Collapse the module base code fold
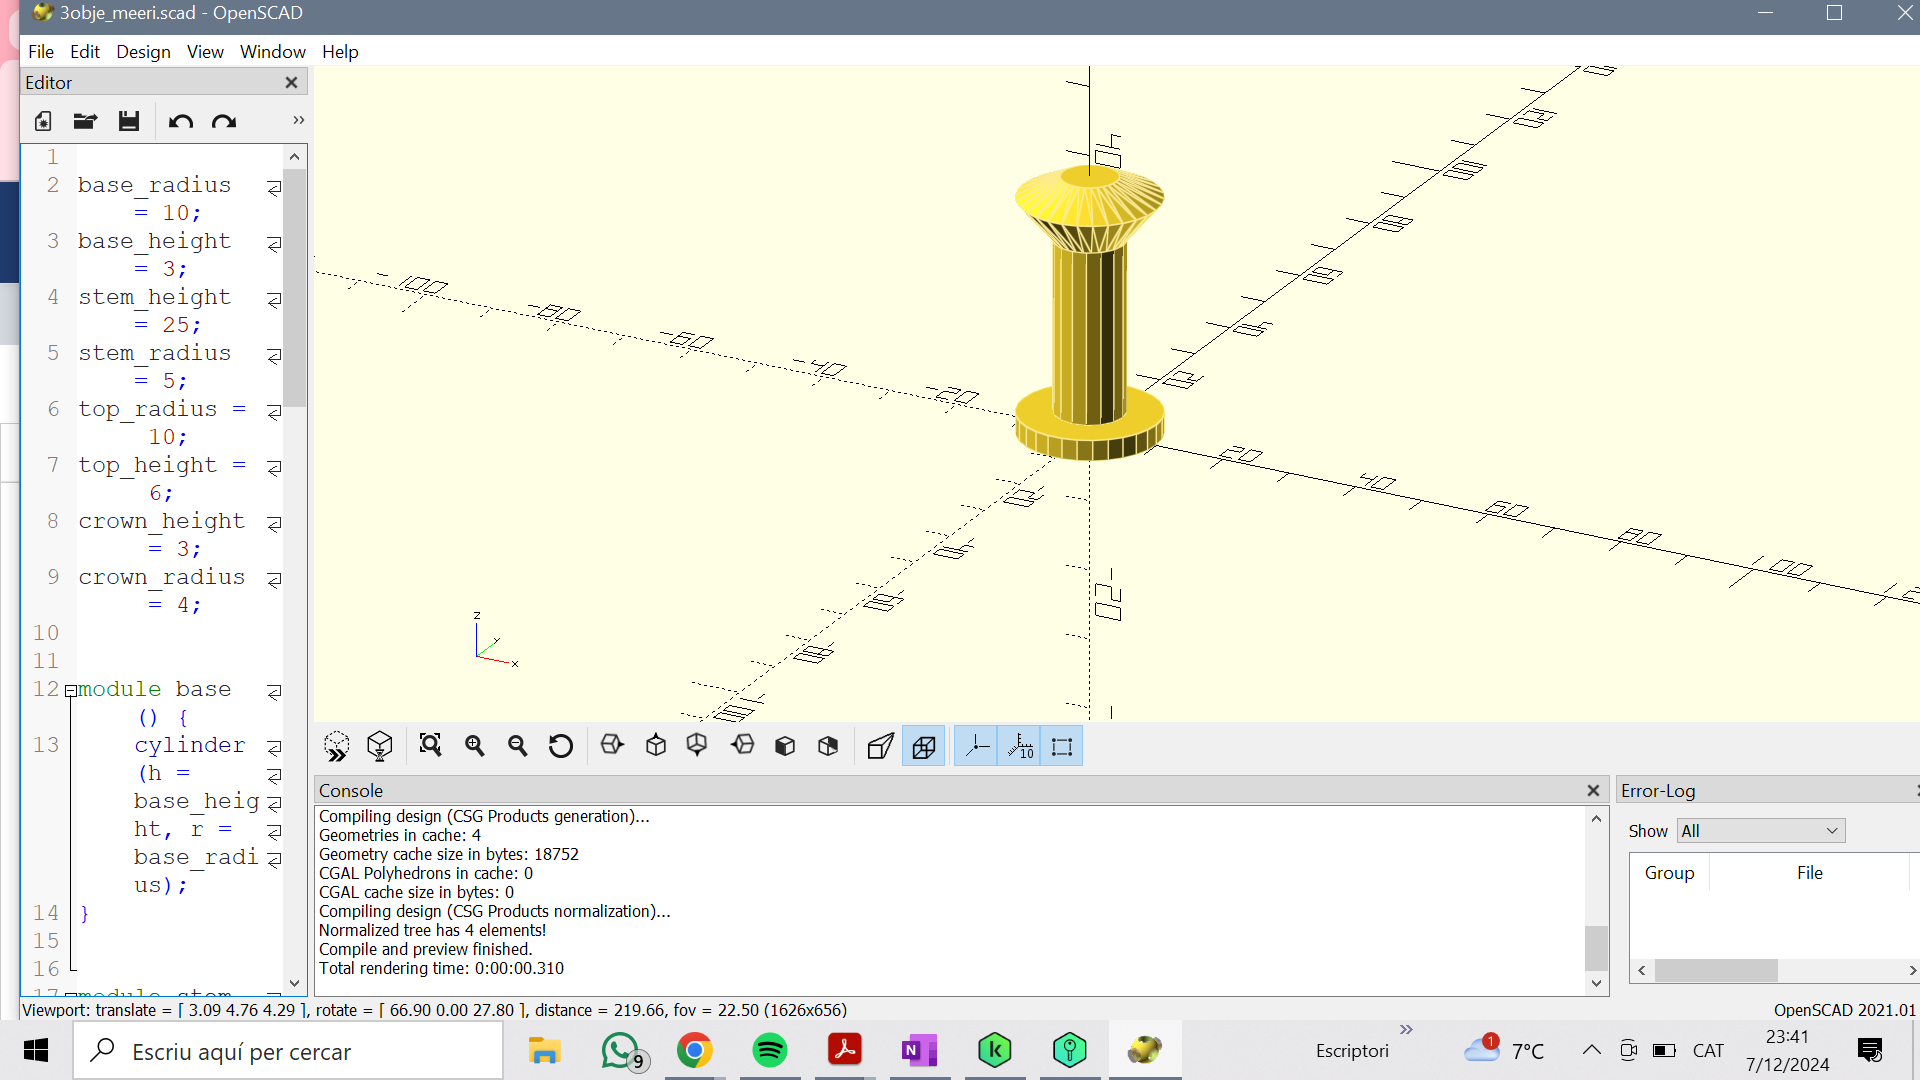This screenshot has height=1080, width=1920. pos(71,691)
